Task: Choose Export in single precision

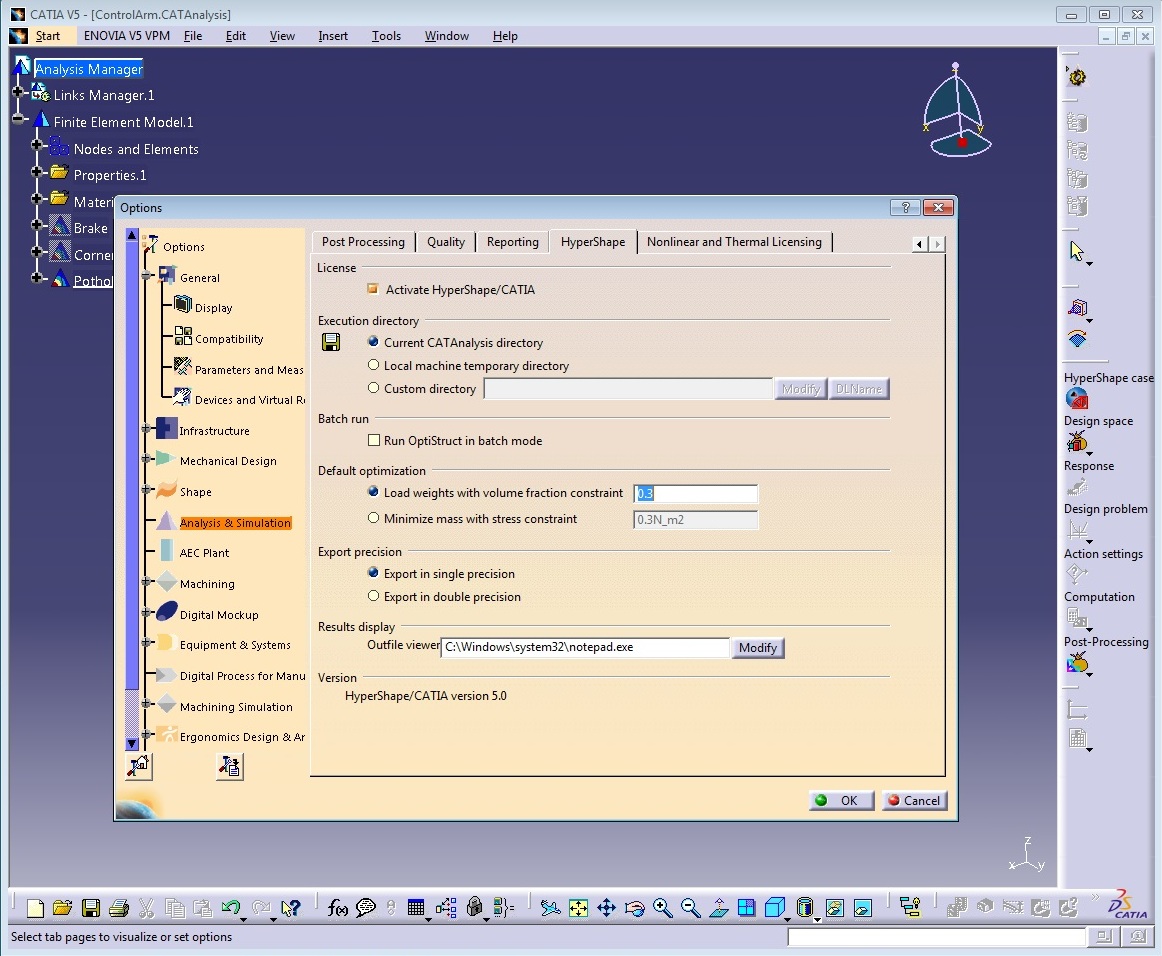Action: [374, 573]
